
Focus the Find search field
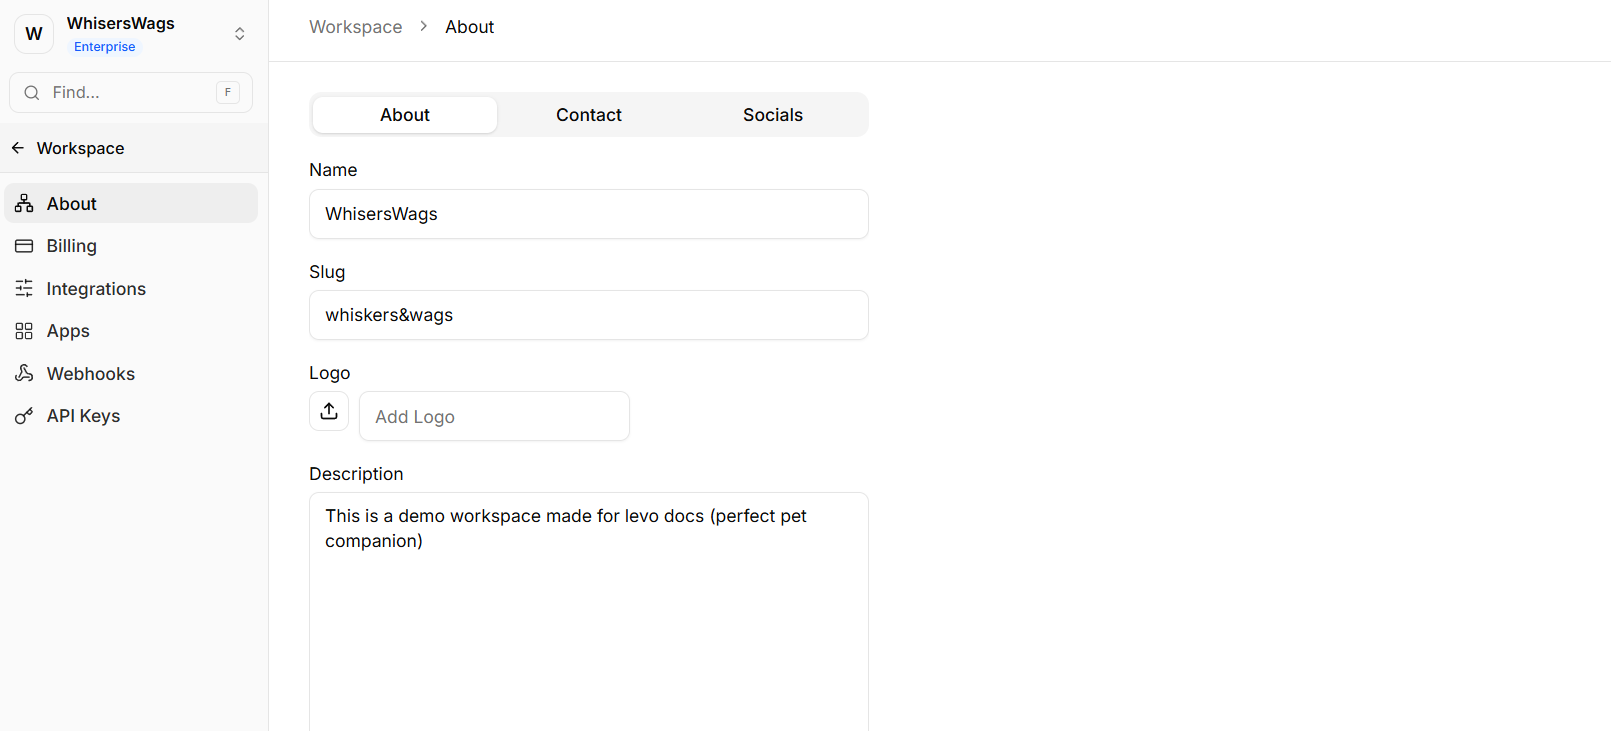[x=130, y=93]
